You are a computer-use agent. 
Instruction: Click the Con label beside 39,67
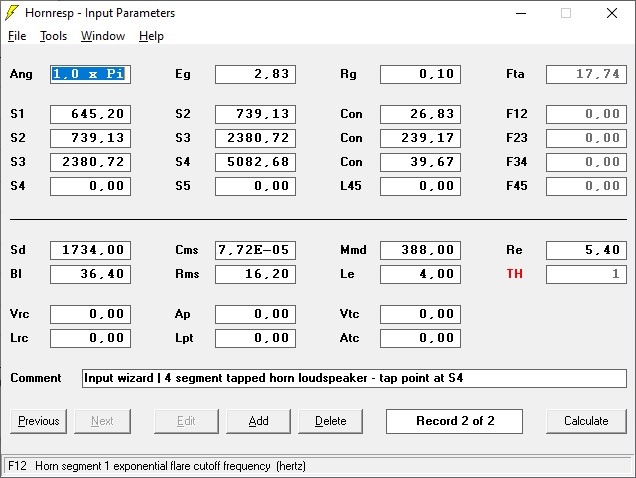coord(351,162)
